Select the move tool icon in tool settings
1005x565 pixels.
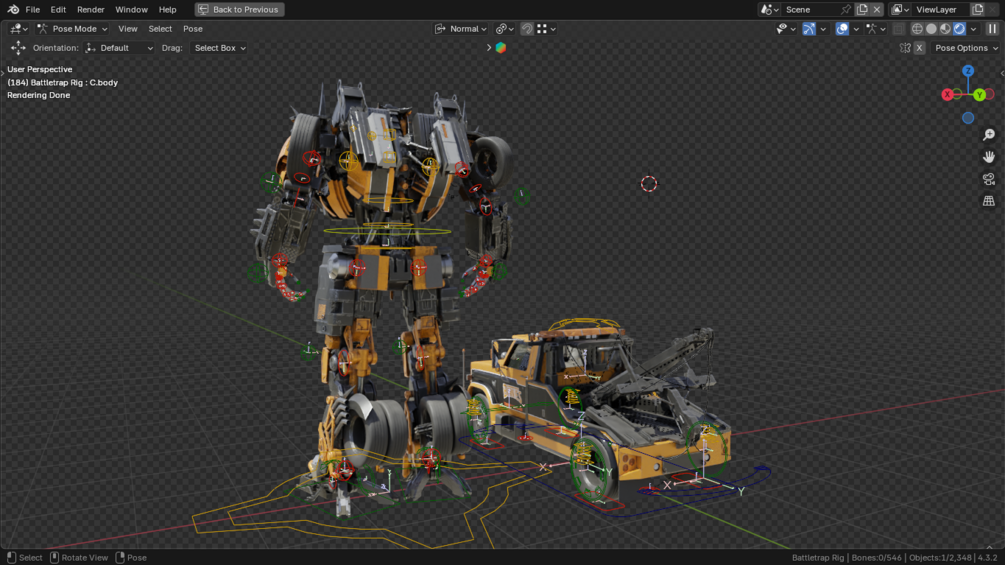[x=18, y=48]
